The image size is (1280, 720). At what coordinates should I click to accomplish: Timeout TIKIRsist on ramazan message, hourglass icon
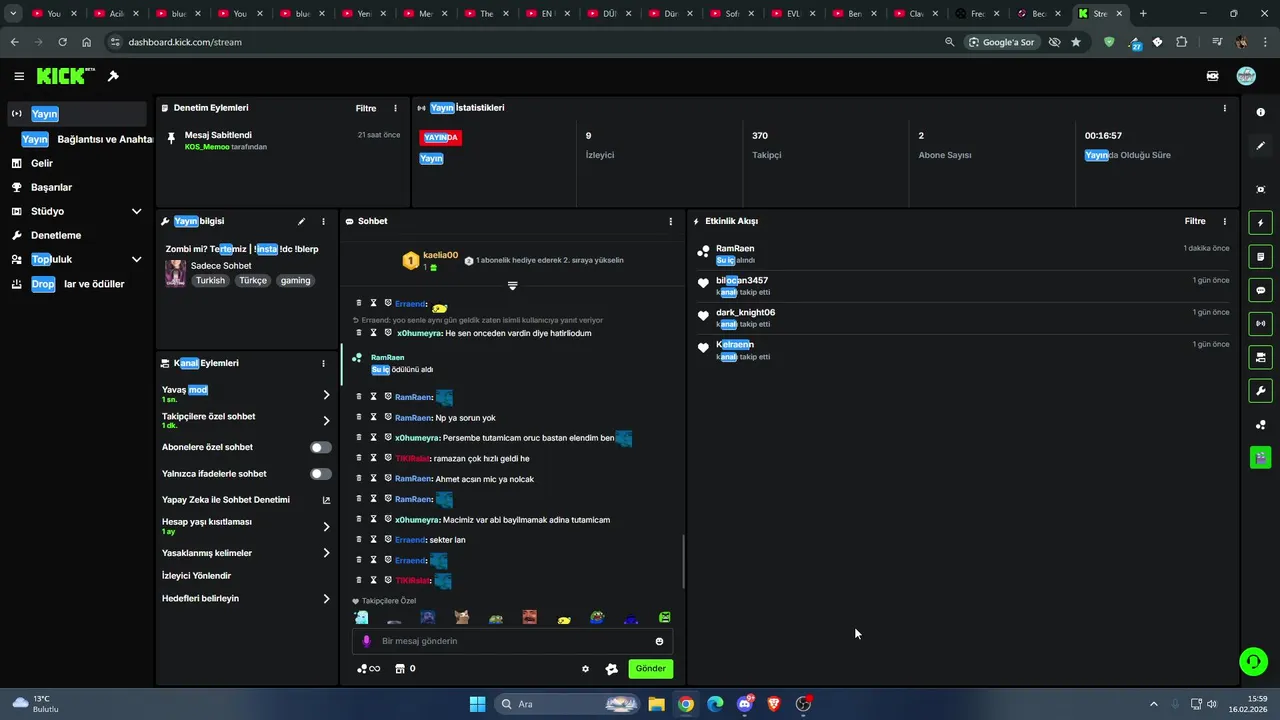pos(373,458)
